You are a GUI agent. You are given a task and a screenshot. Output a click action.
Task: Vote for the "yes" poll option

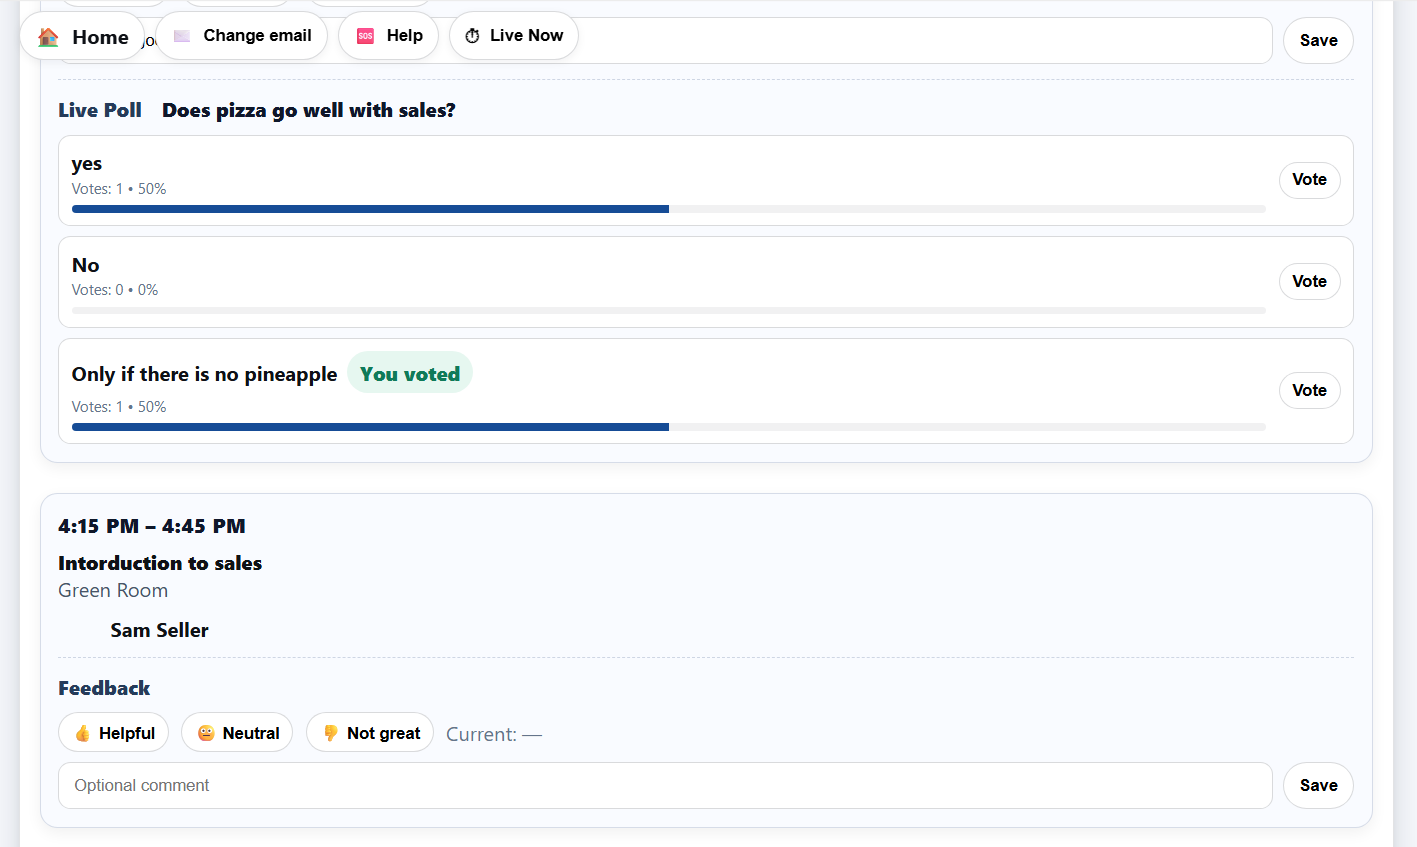tap(1309, 179)
